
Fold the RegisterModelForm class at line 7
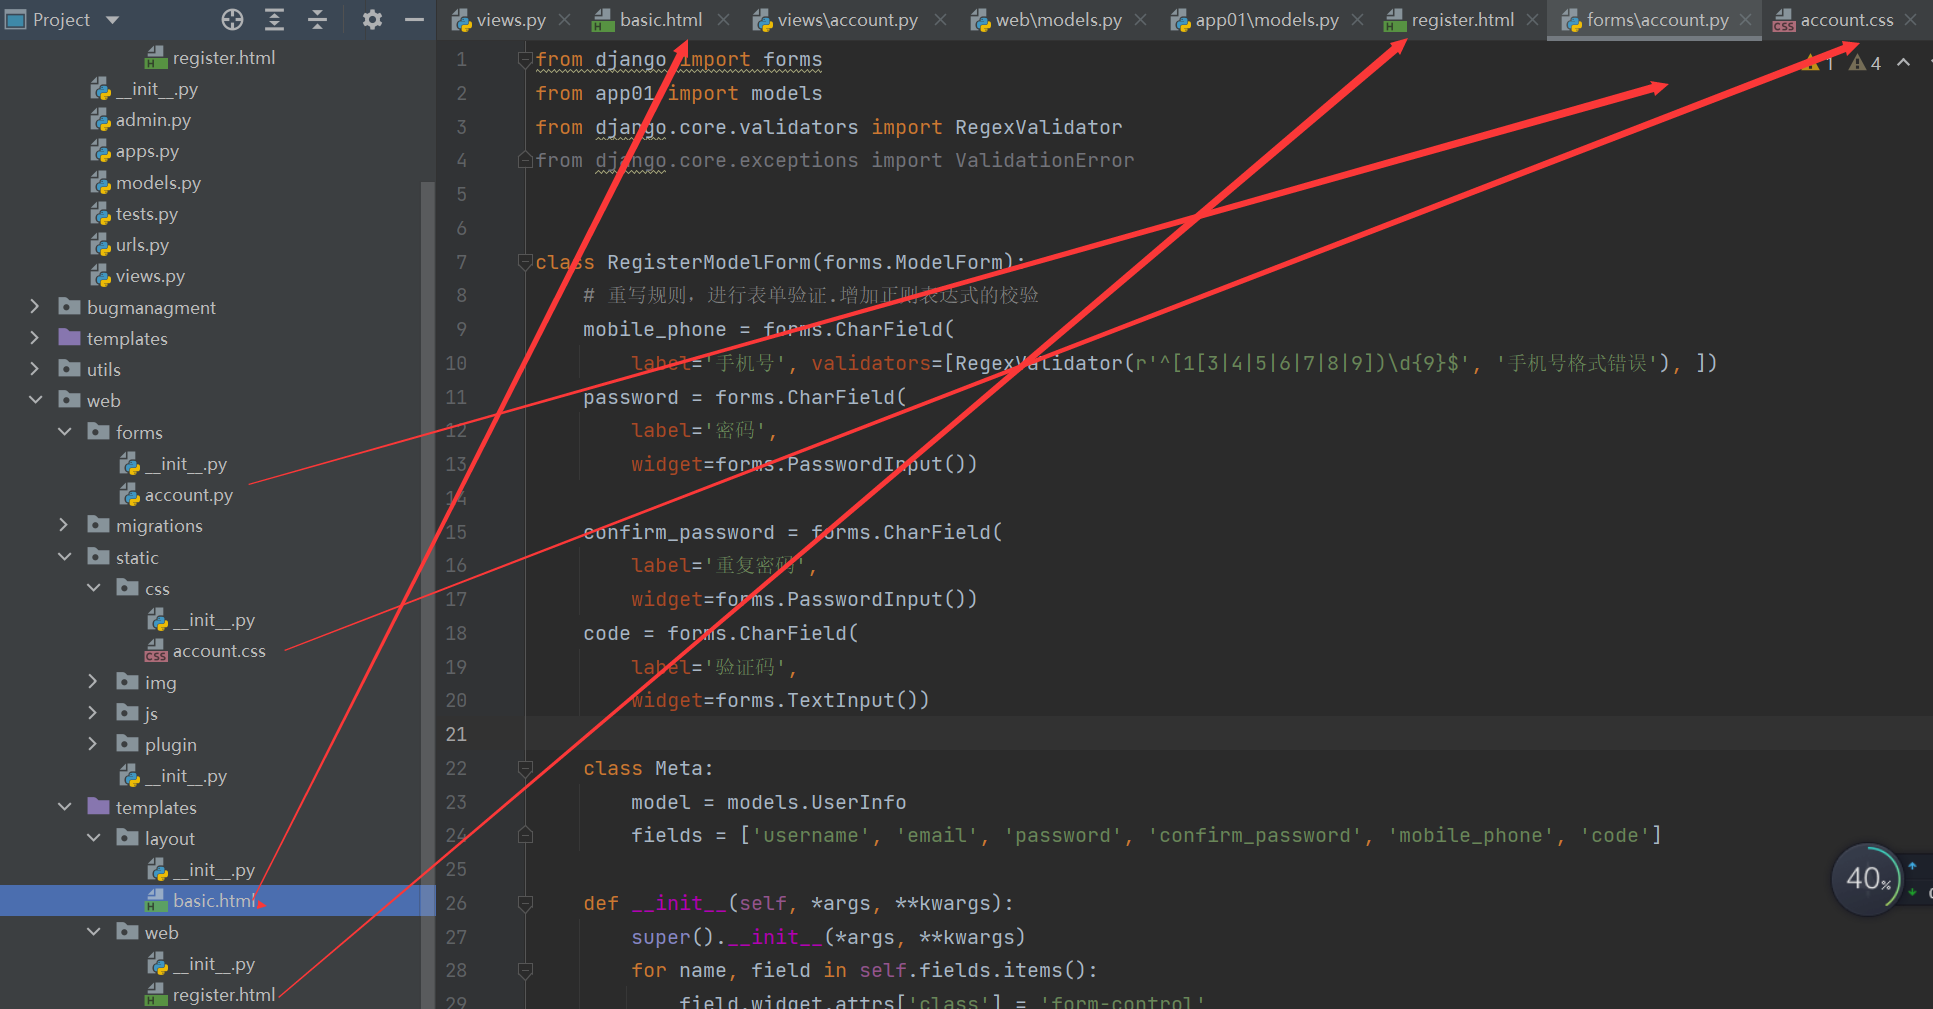[x=525, y=262]
